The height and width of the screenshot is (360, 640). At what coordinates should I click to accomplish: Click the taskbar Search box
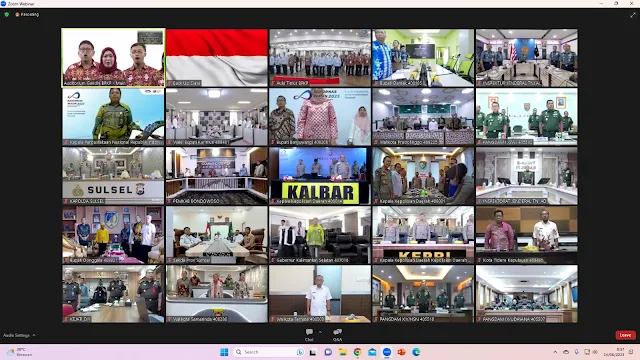[x=269, y=352]
